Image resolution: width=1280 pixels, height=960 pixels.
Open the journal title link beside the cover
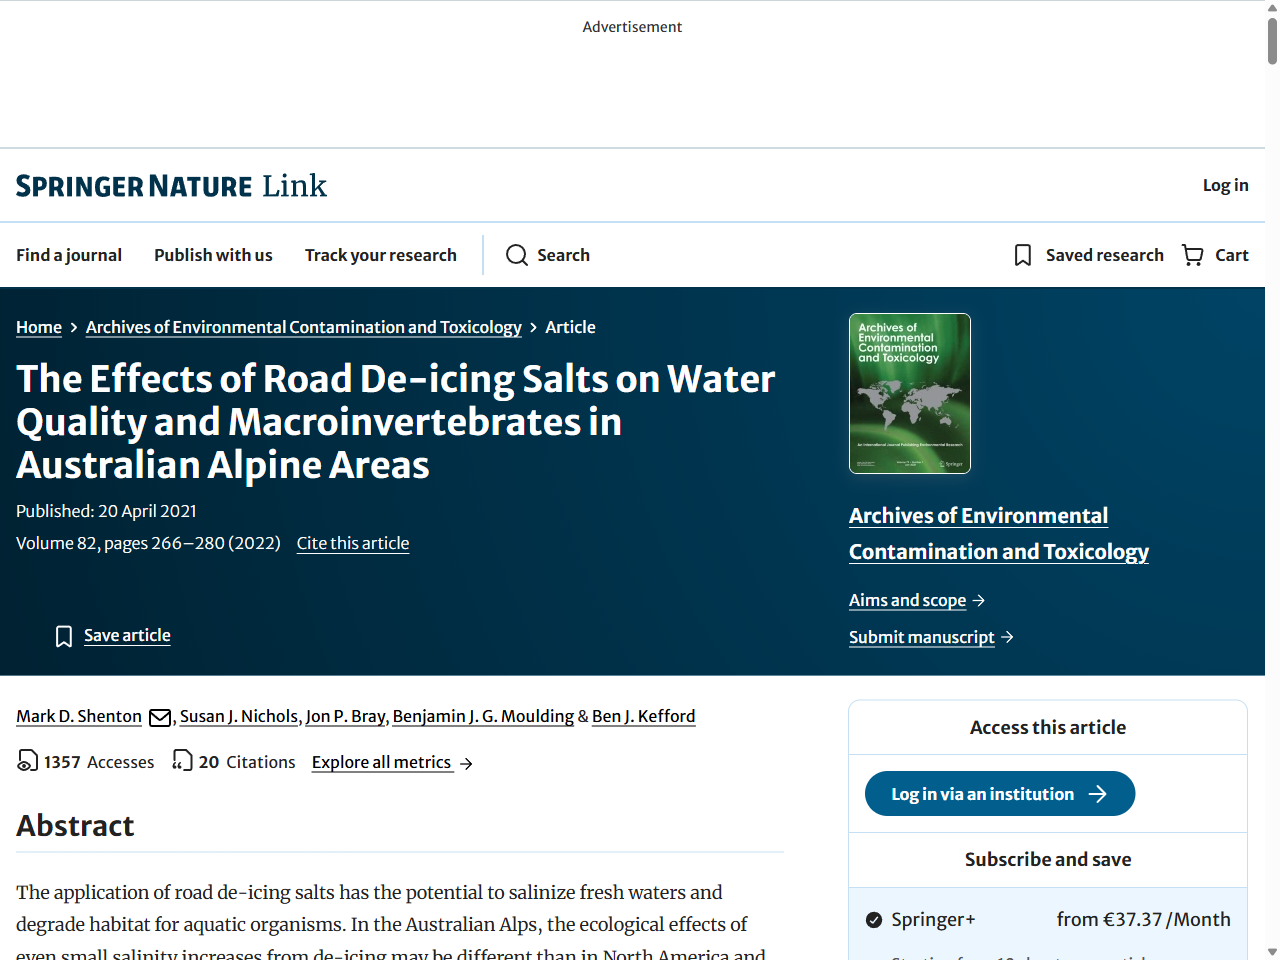(x=999, y=534)
